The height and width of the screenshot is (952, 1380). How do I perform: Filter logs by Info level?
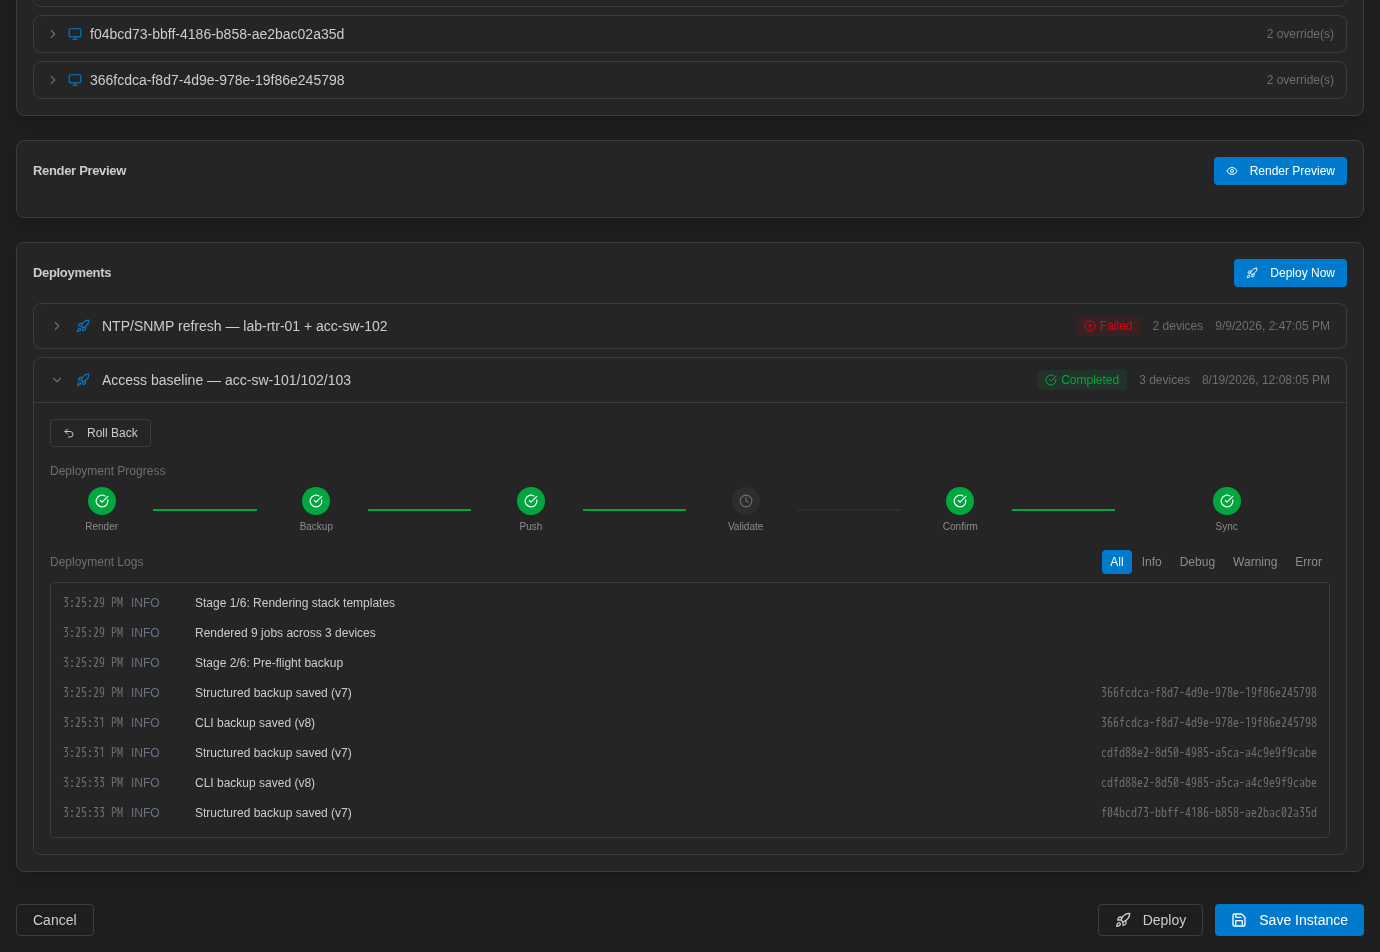(1152, 562)
